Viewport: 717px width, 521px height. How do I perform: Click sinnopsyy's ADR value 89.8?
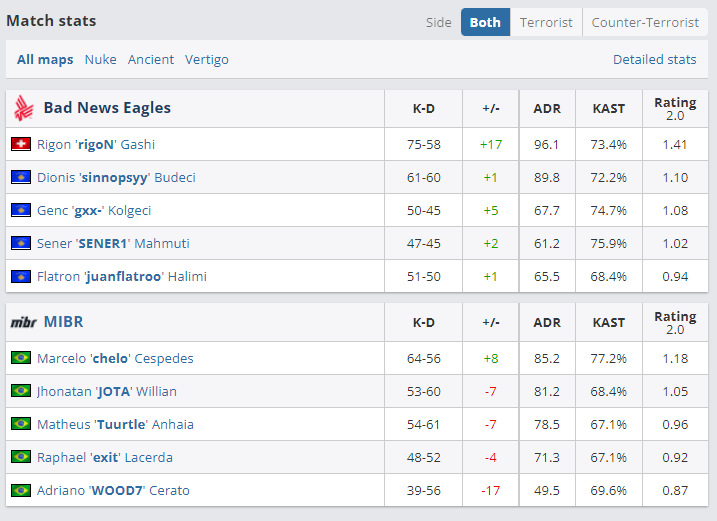[x=547, y=177]
